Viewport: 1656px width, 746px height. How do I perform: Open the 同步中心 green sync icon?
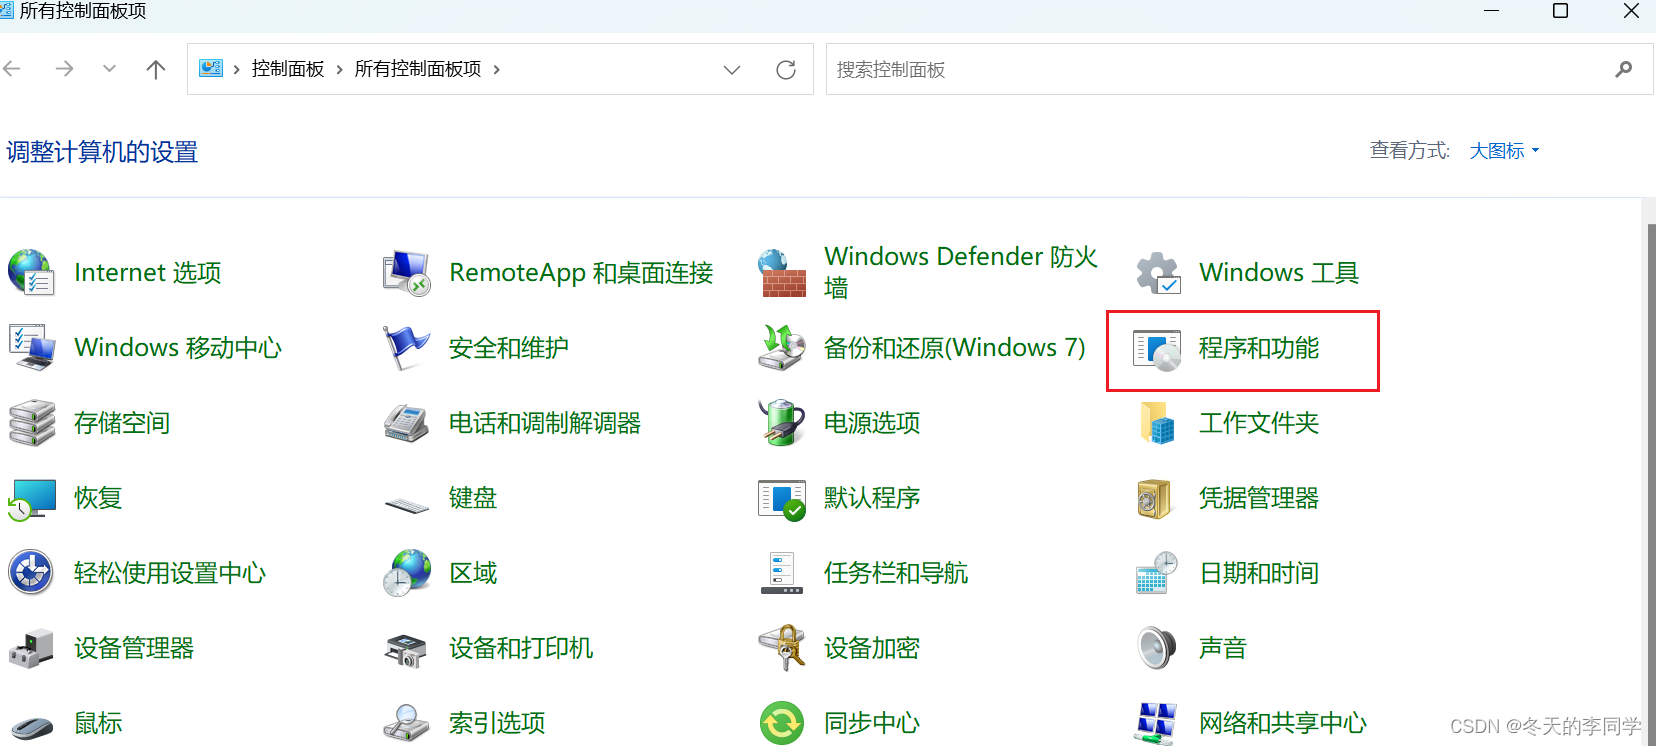[782, 723]
